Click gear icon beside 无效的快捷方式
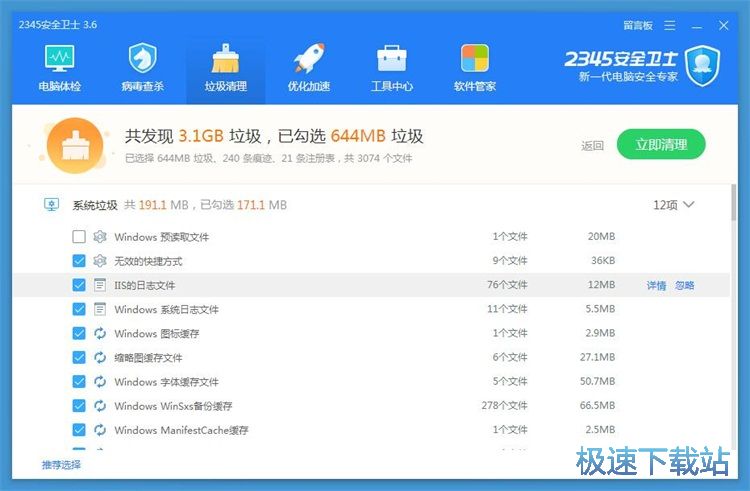 pos(99,261)
